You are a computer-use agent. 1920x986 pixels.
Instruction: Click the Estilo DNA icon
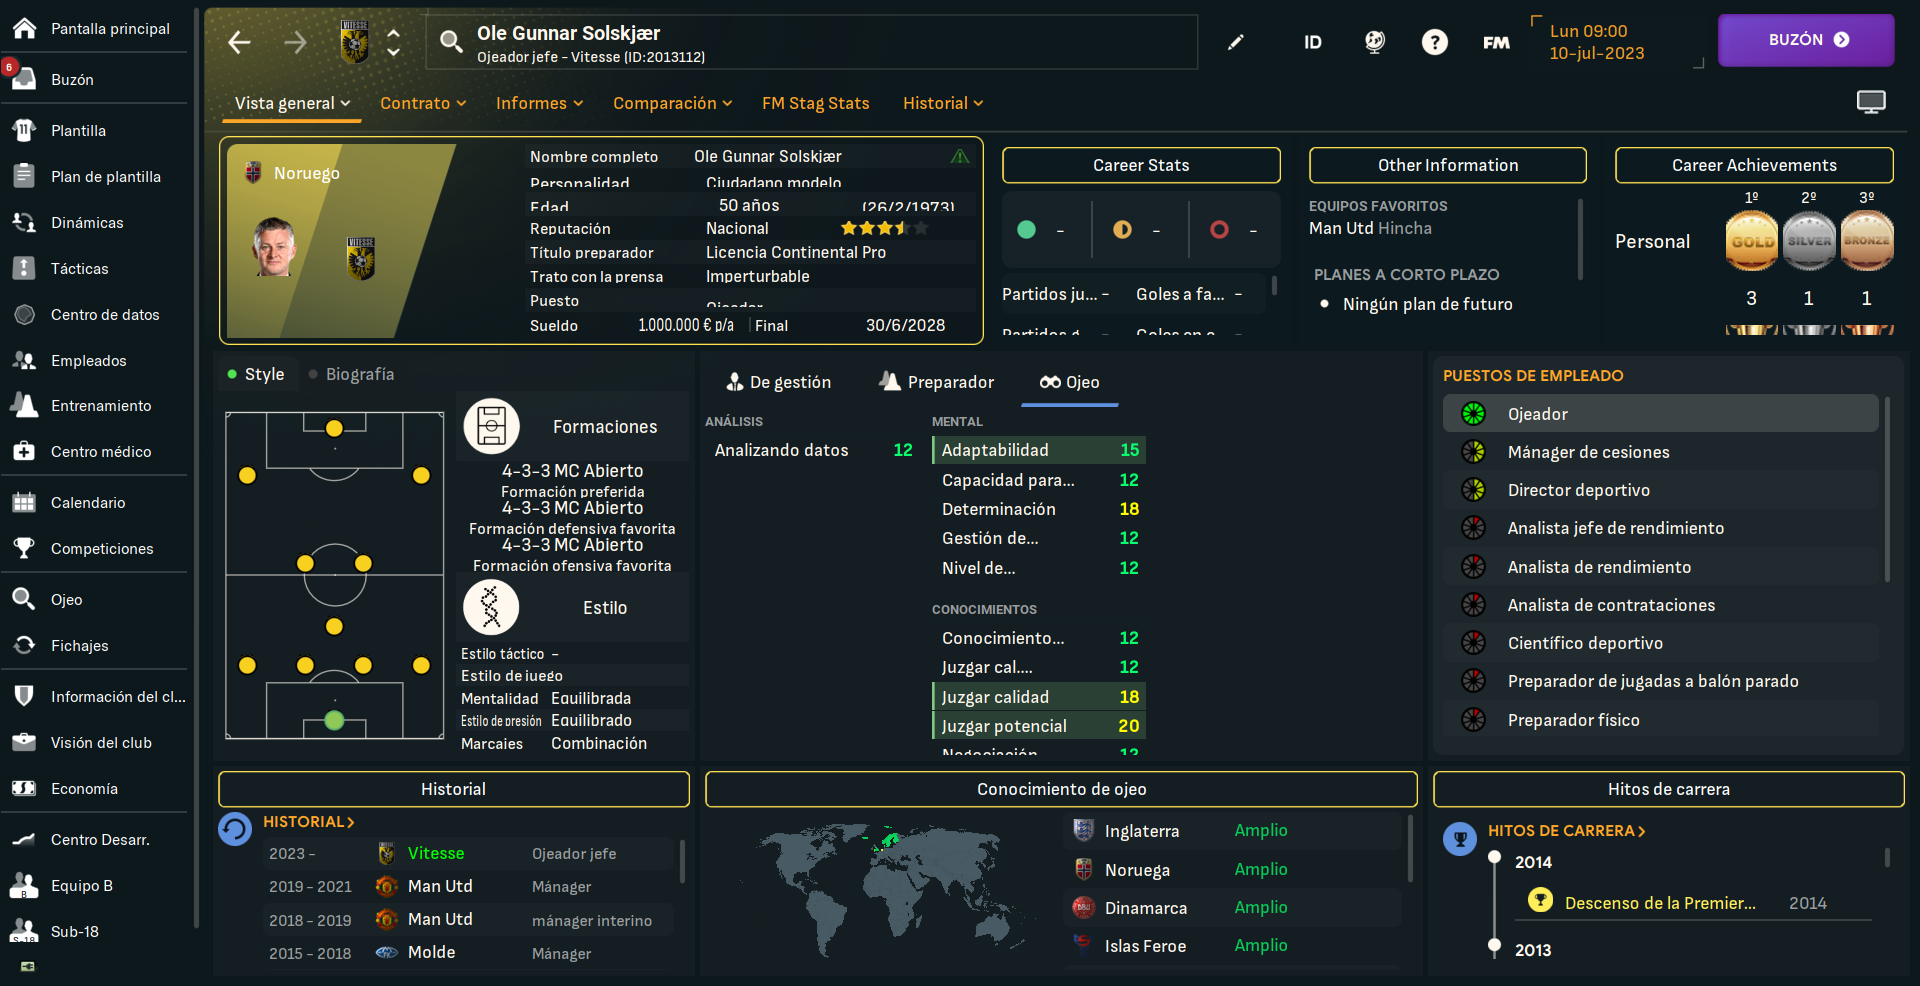tap(491, 607)
